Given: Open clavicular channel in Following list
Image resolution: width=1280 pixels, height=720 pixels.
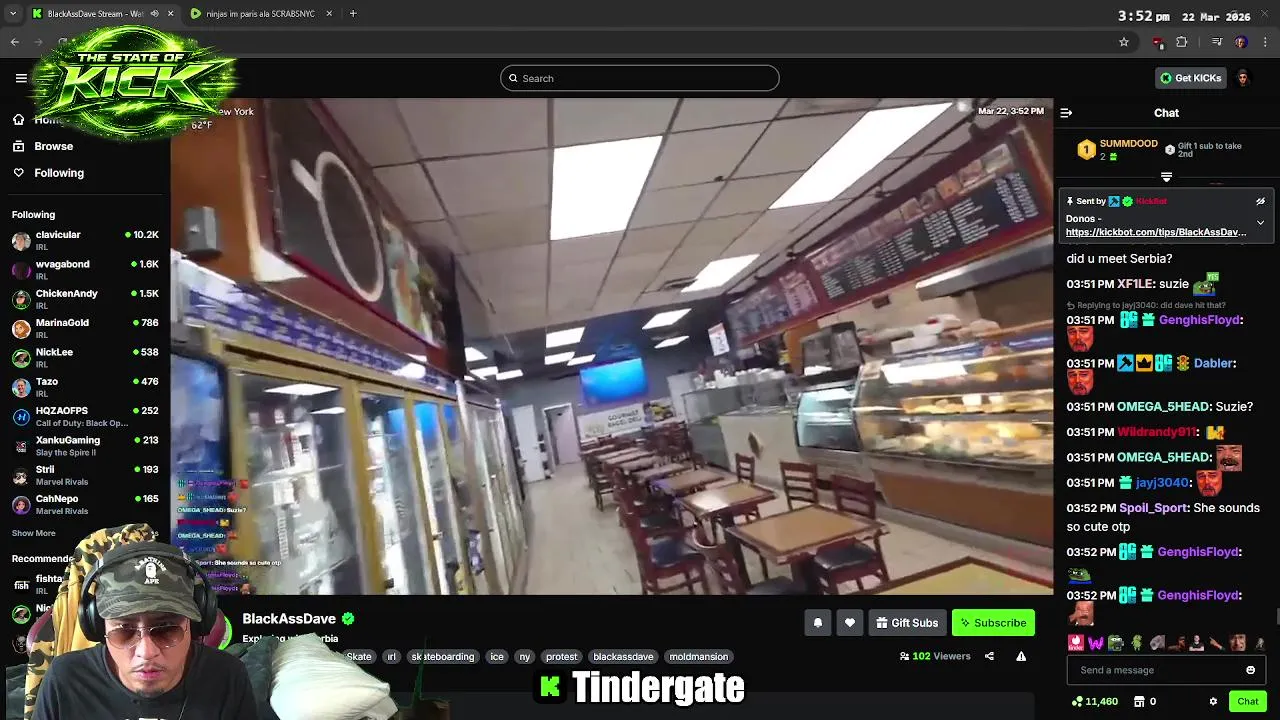Looking at the screenshot, I should (x=85, y=241).
